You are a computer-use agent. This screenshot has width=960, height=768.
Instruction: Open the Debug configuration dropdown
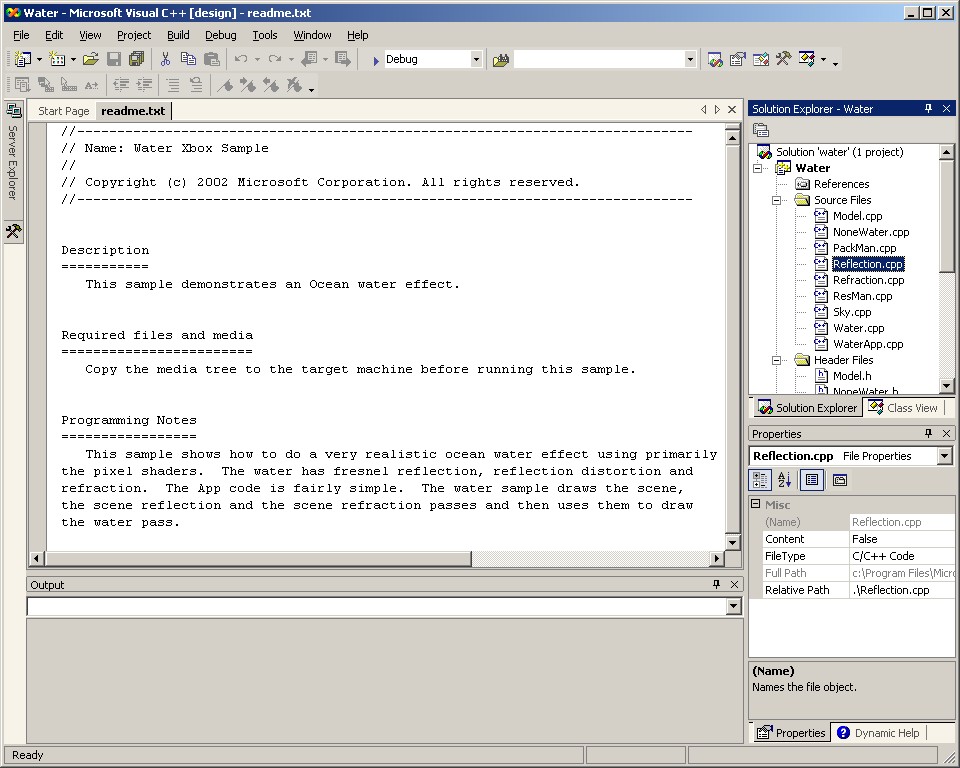pyautogui.click(x=476, y=60)
